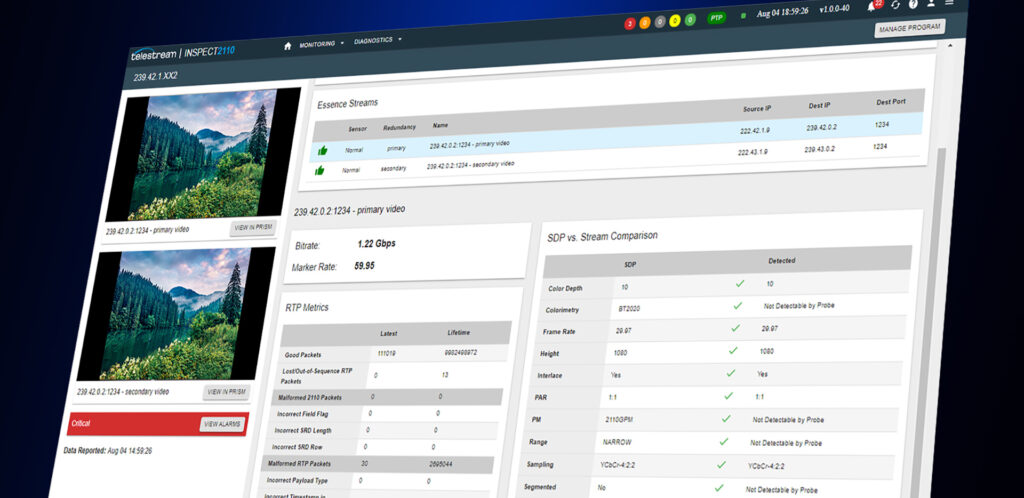Click the orange alarm count badge
Image resolution: width=1024 pixels, height=498 pixels.
click(645, 23)
